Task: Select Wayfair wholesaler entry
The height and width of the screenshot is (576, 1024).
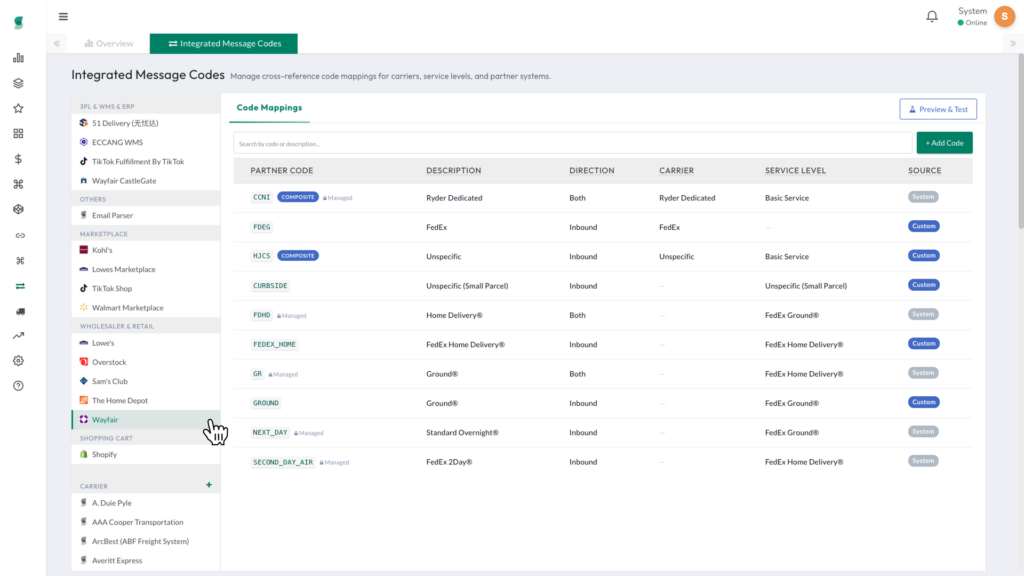Action: [146, 420]
